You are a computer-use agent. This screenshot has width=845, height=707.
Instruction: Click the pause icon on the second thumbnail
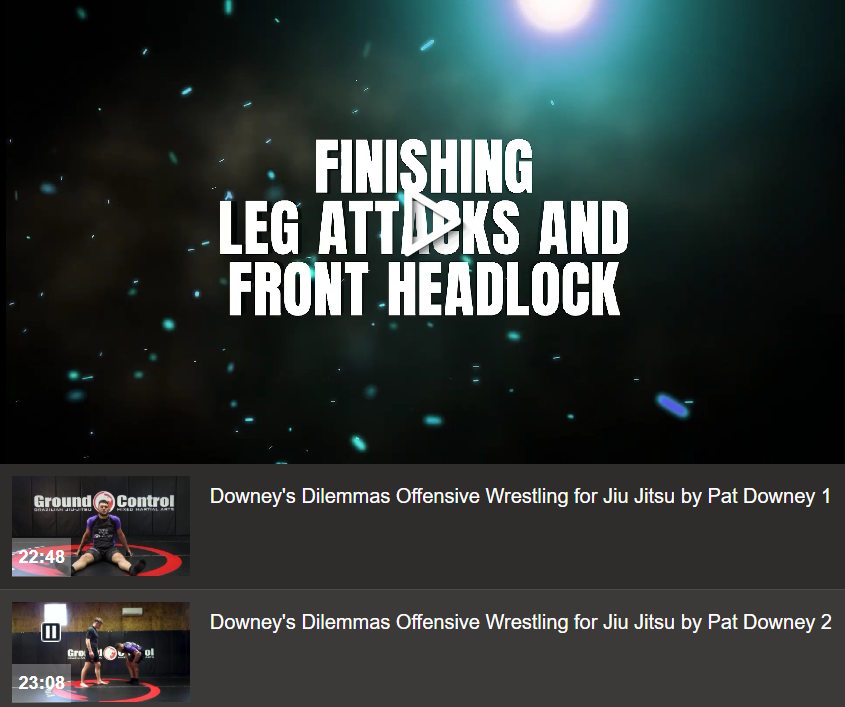coord(51,632)
